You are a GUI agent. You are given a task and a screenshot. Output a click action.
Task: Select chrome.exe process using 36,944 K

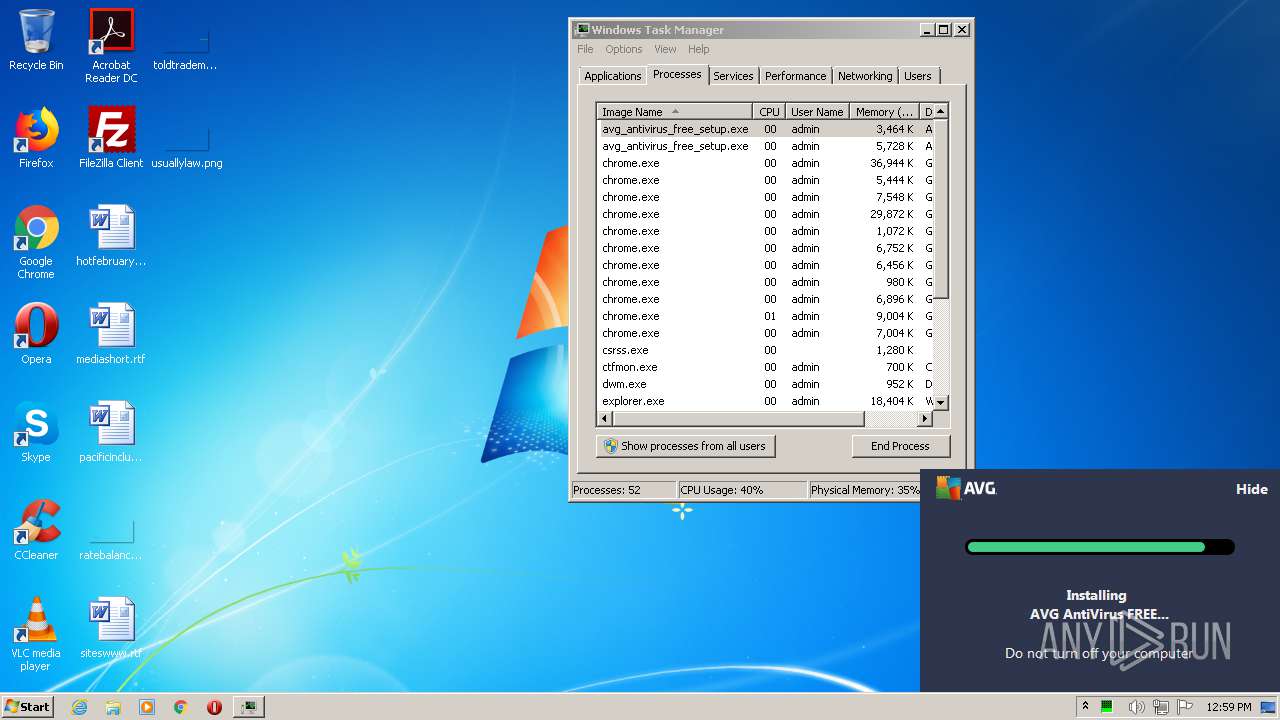(x=765, y=163)
